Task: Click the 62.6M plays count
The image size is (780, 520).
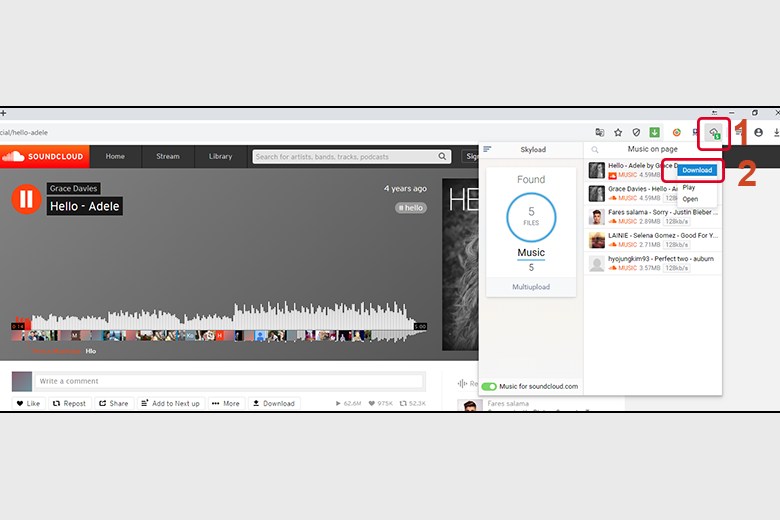Action: 348,404
